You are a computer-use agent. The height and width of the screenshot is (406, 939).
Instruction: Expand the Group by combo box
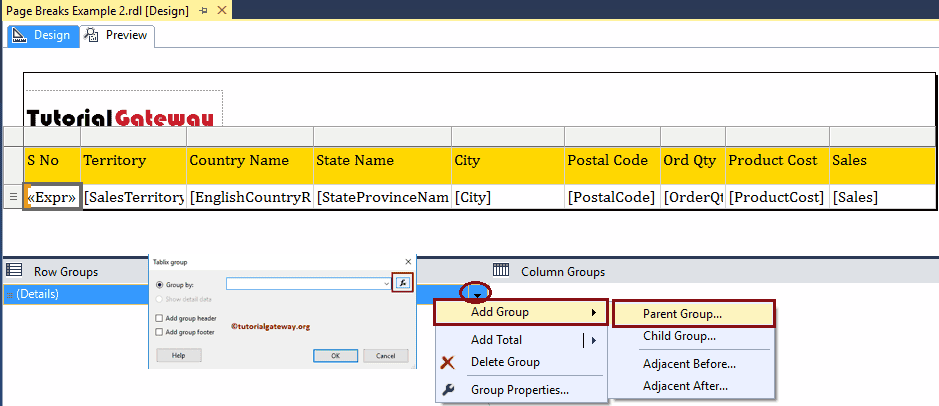[x=386, y=284]
